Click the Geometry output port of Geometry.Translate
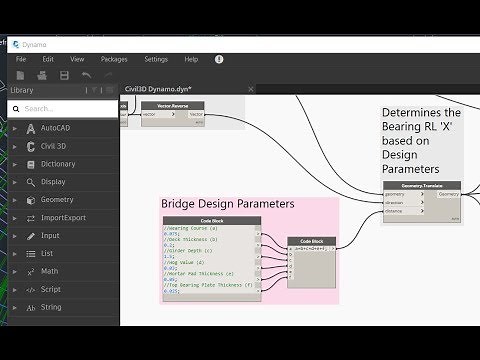This screenshot has height=360, width=480. click(x=449, y=194)
